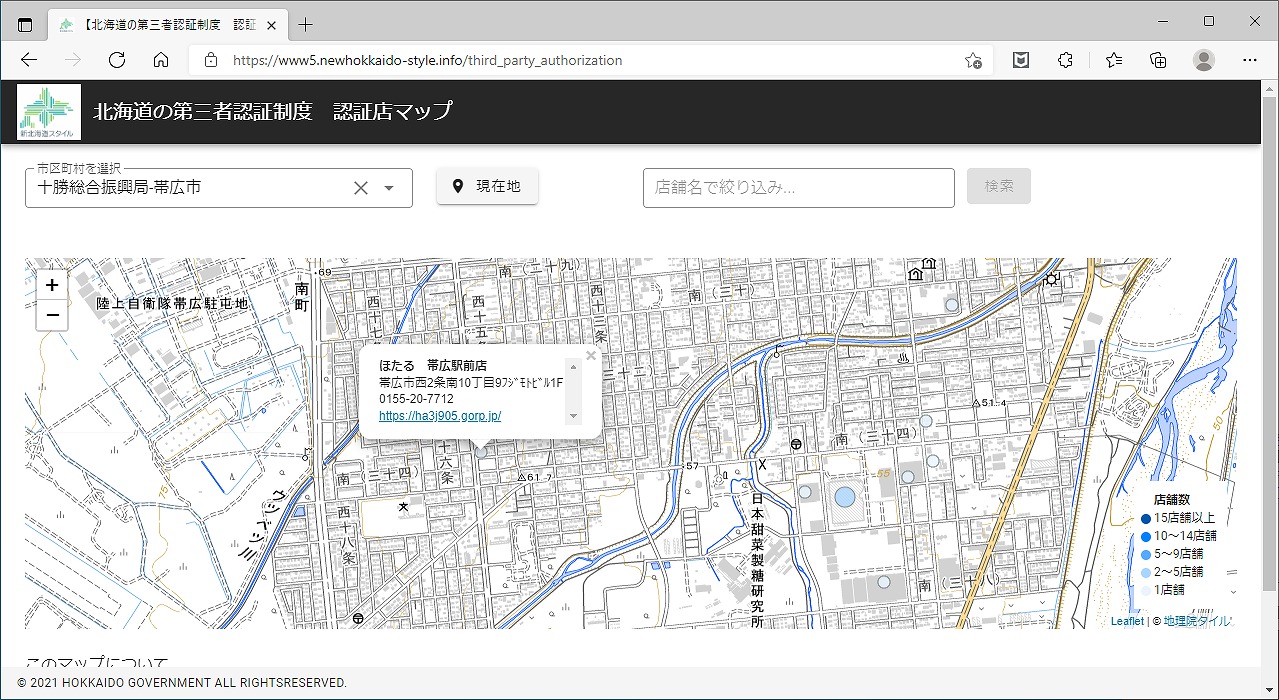
Task: Go back to previous page
Action: click(x=29, y=60)
